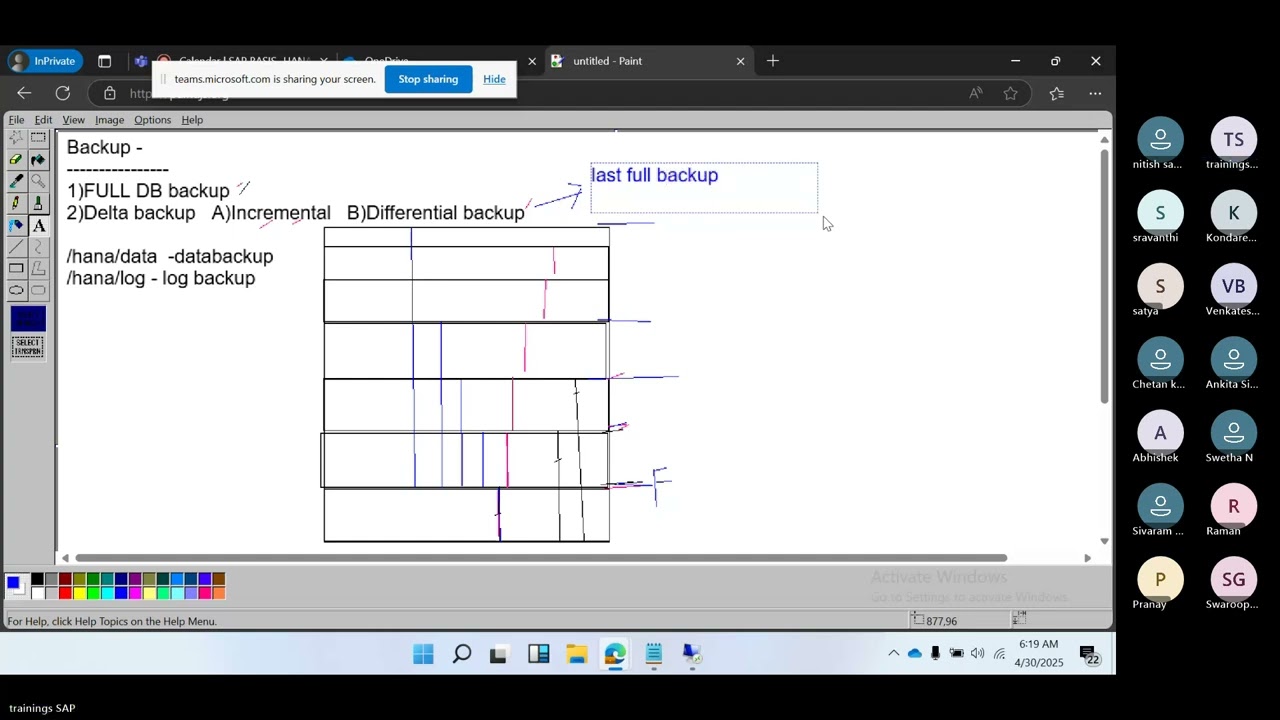1280x720 pixels.
Task: Select participant Raman's avatar
Action: click(x=1233, y=506)
